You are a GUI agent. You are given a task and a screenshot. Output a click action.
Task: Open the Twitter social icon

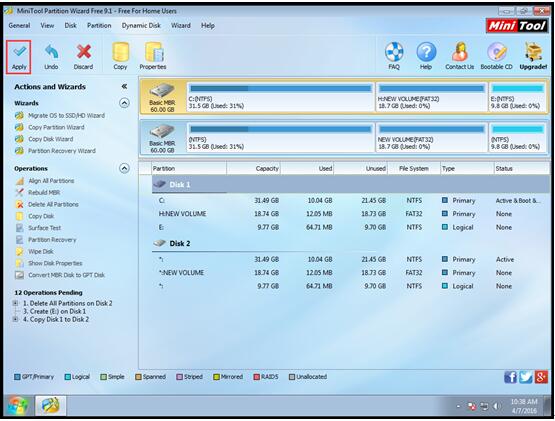526,377
